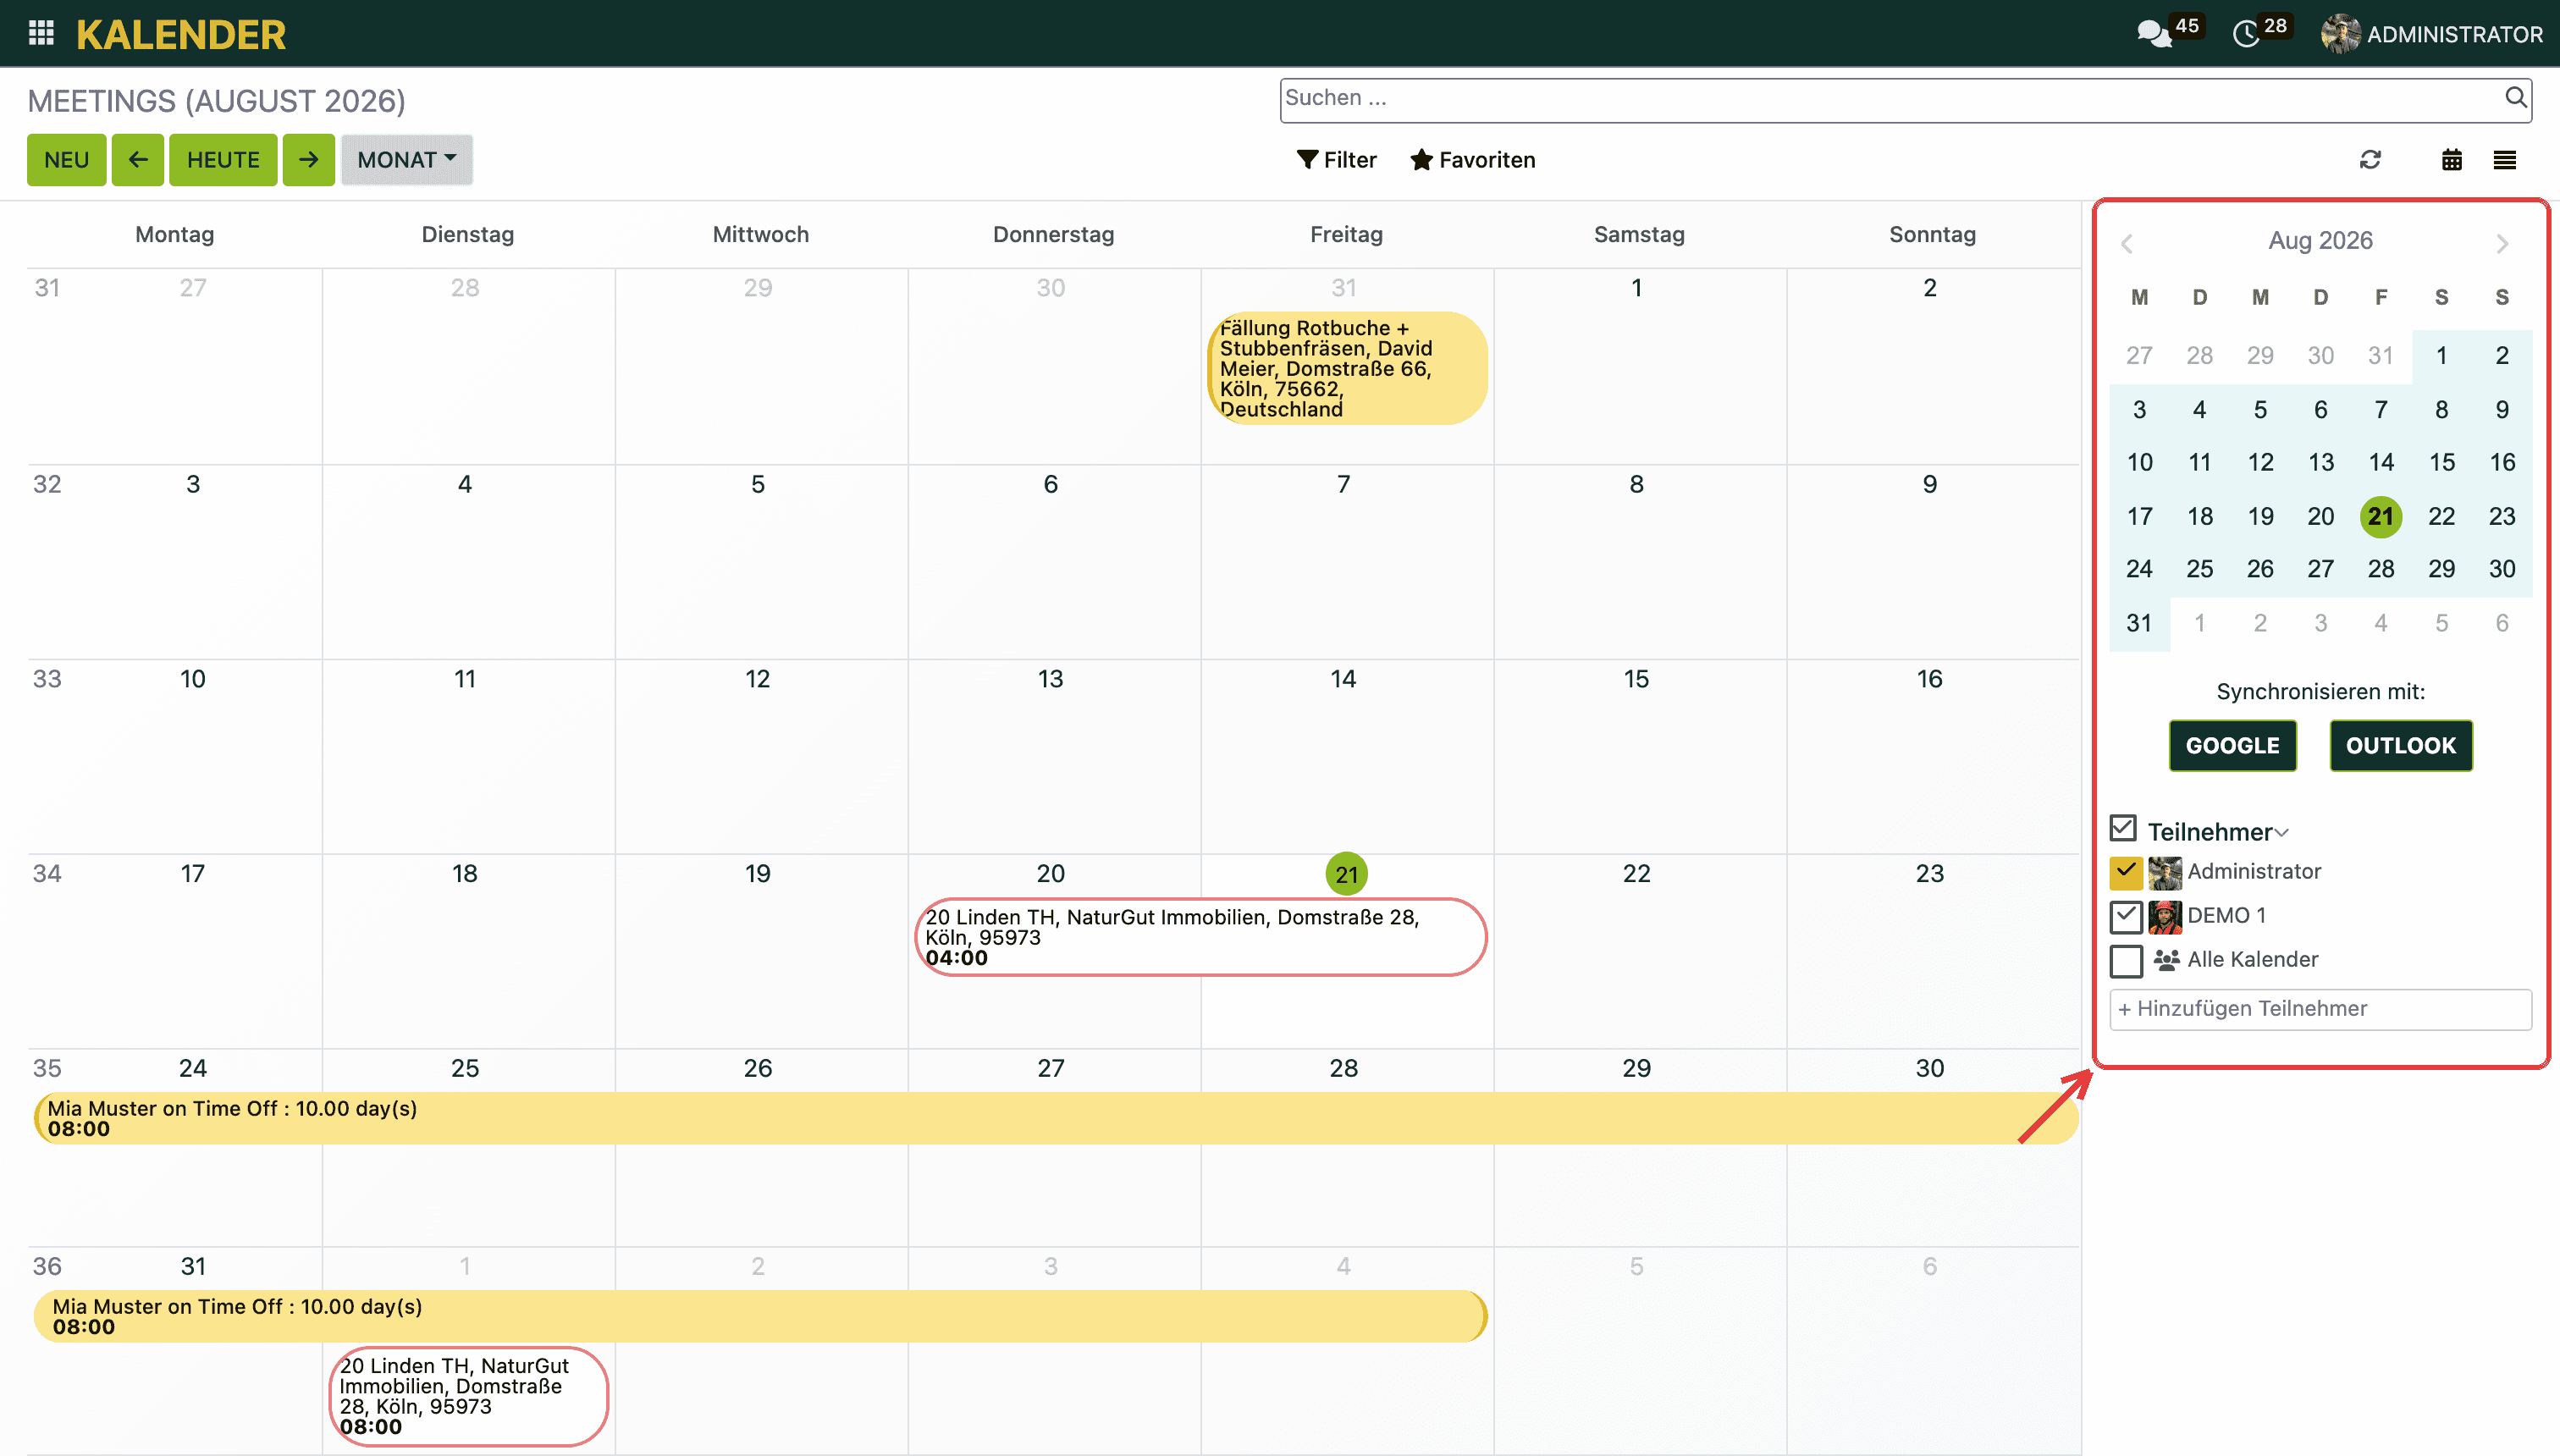Screen dimensions: 2560x1456
Task: Click week number 33 label
Action: pos(47,679)
